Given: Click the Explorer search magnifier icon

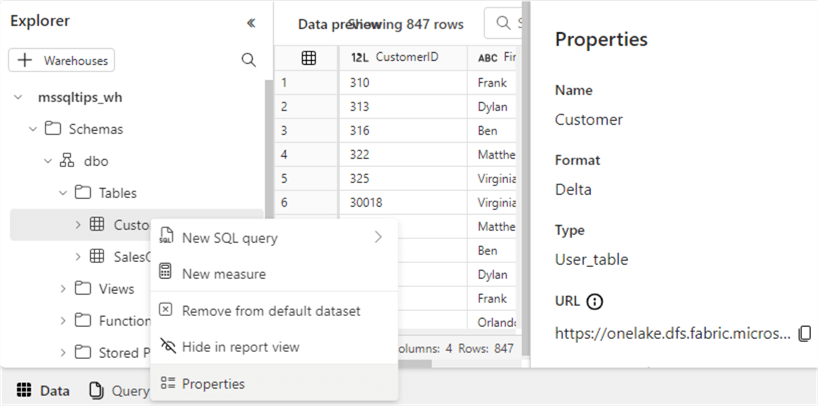Looking at the screenshot, I should click(249, 60).
